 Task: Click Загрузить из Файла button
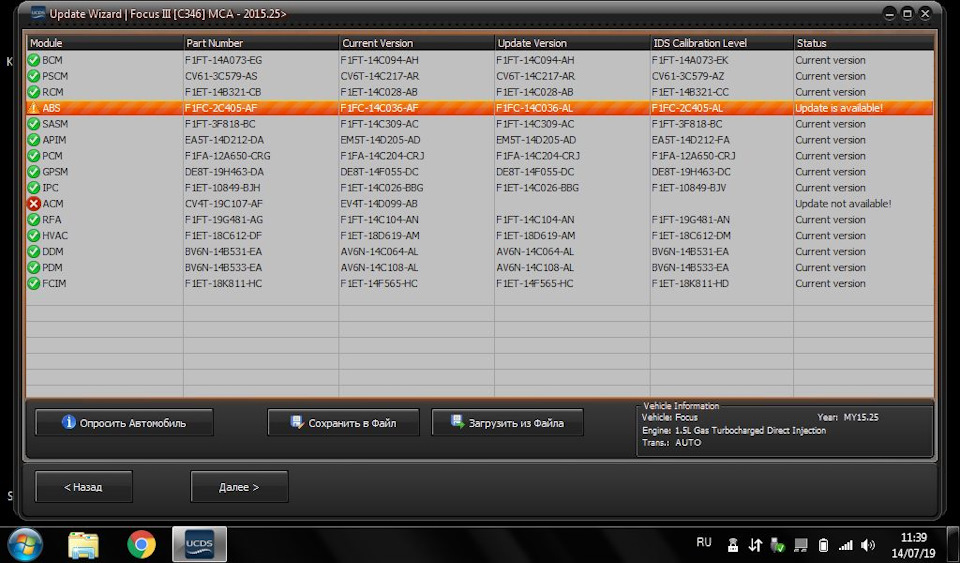click(x=508, y=423)
